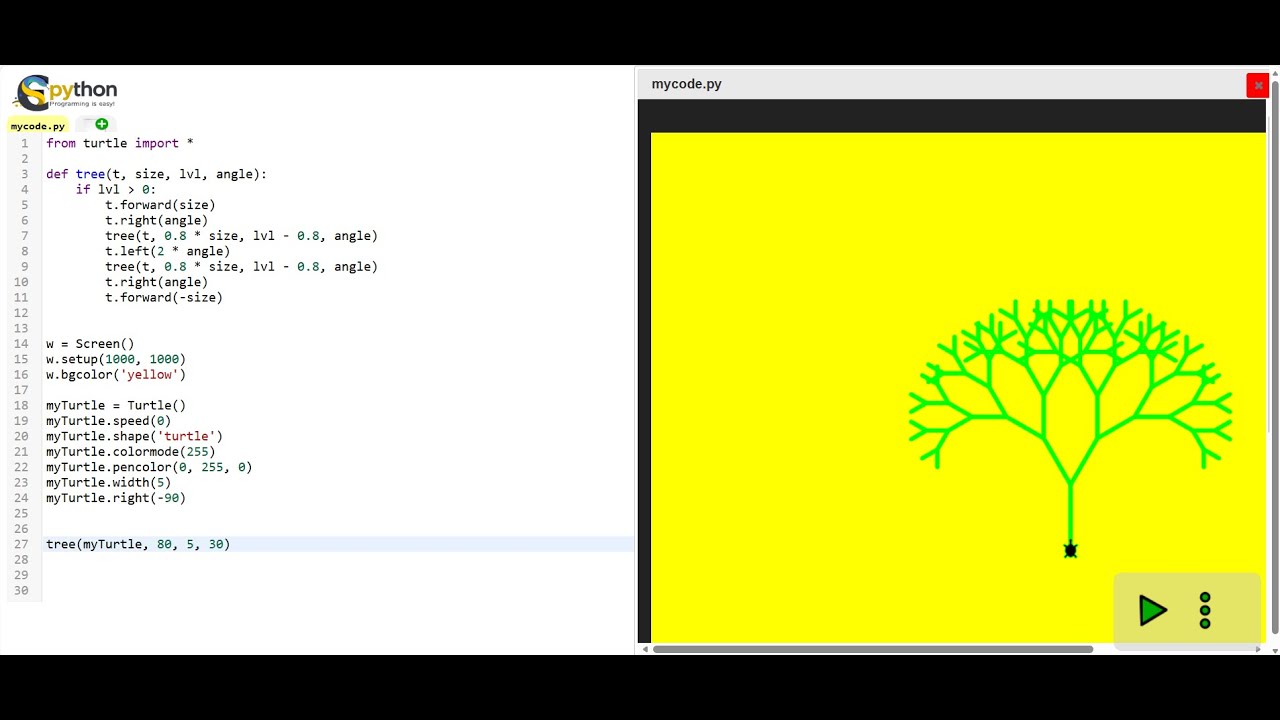The width and height of the screenshot is (1280, 720).
Task: Click line number 27 in gutter
Action: click(x=21, y=544)
